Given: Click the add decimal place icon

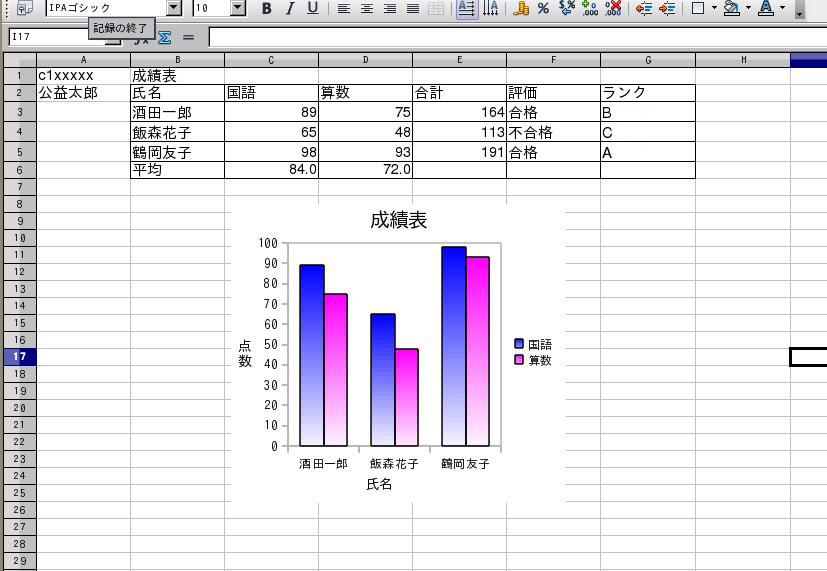Looking at the screenshot, I should click(x=590, y=9).
